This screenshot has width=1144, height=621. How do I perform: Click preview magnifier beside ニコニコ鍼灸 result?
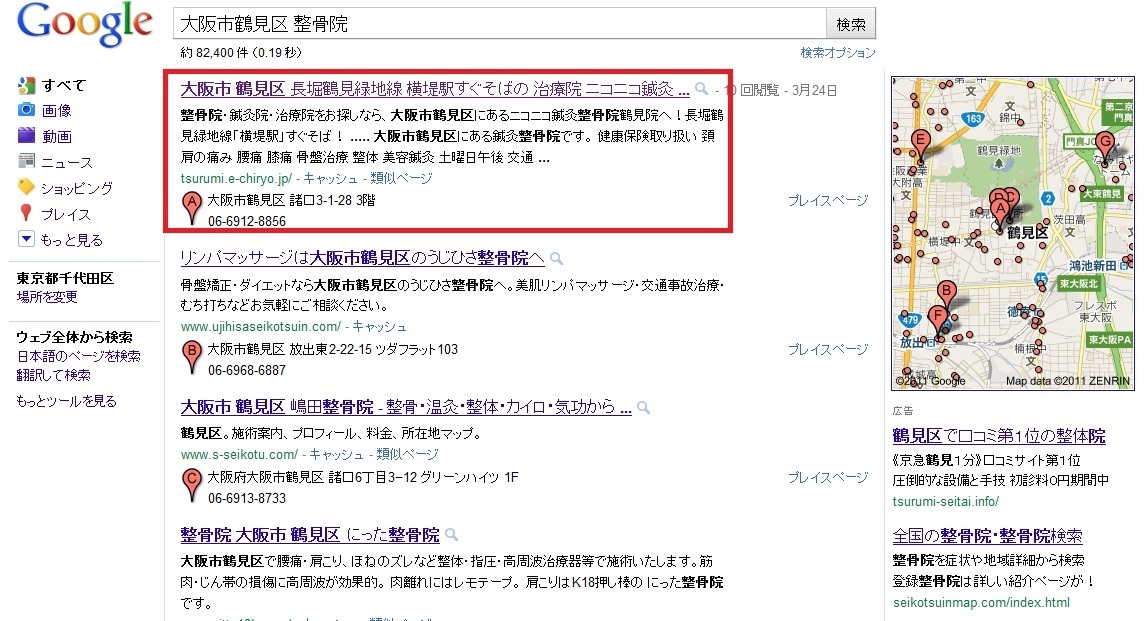coord(702,89)
